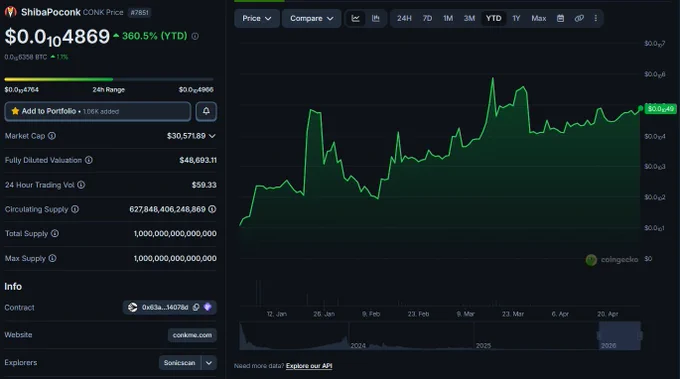Copy the contract address icon
680x379 pixels.
pos(196,307)
